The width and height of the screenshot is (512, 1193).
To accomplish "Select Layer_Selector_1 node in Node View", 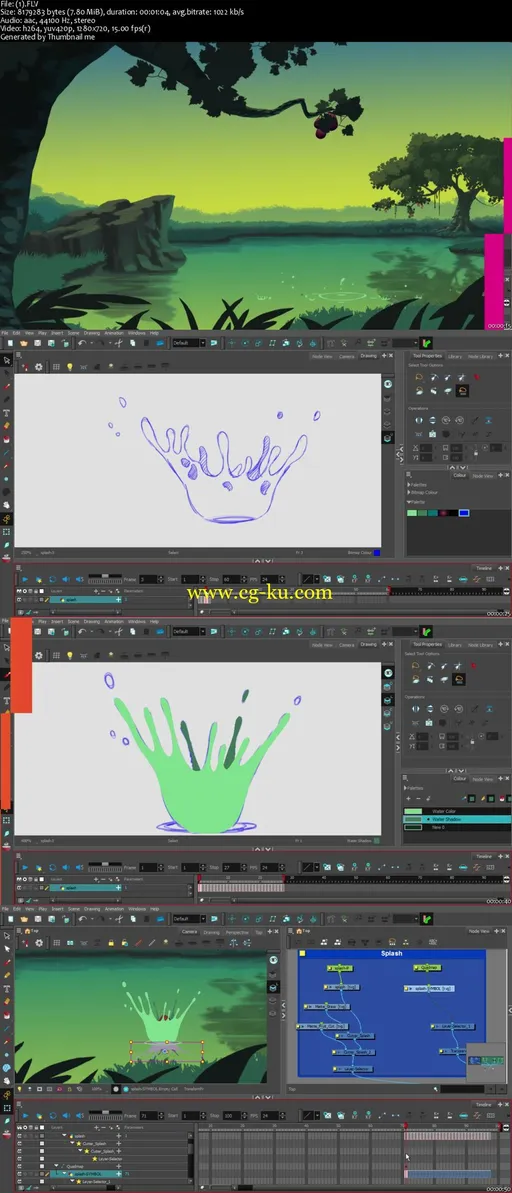I will (x=453, y=1026).
